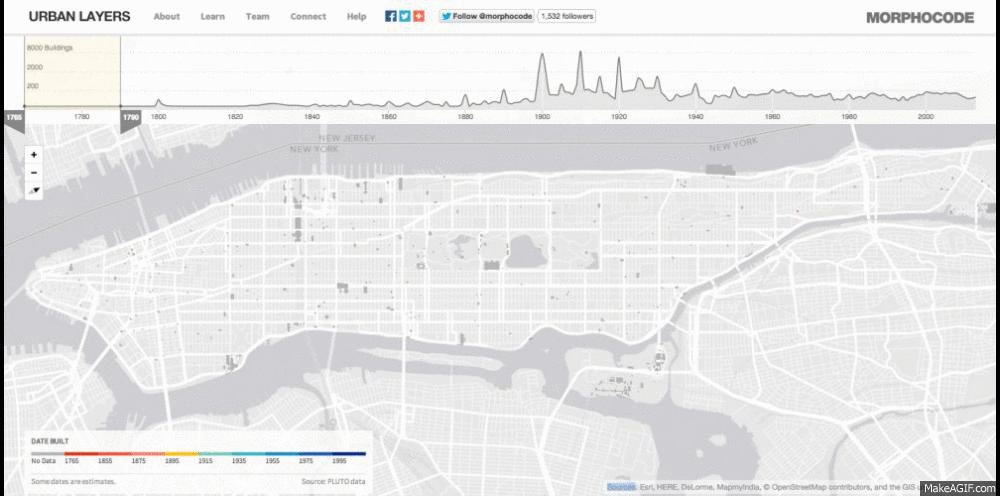1000x496 pixels.
Task: Open the Facebook share icon
Action: coord(391,16)
